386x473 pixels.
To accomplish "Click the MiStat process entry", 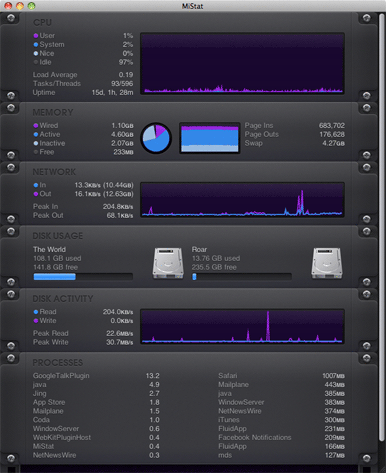I will pyautogui.click(x=96, y=446).
